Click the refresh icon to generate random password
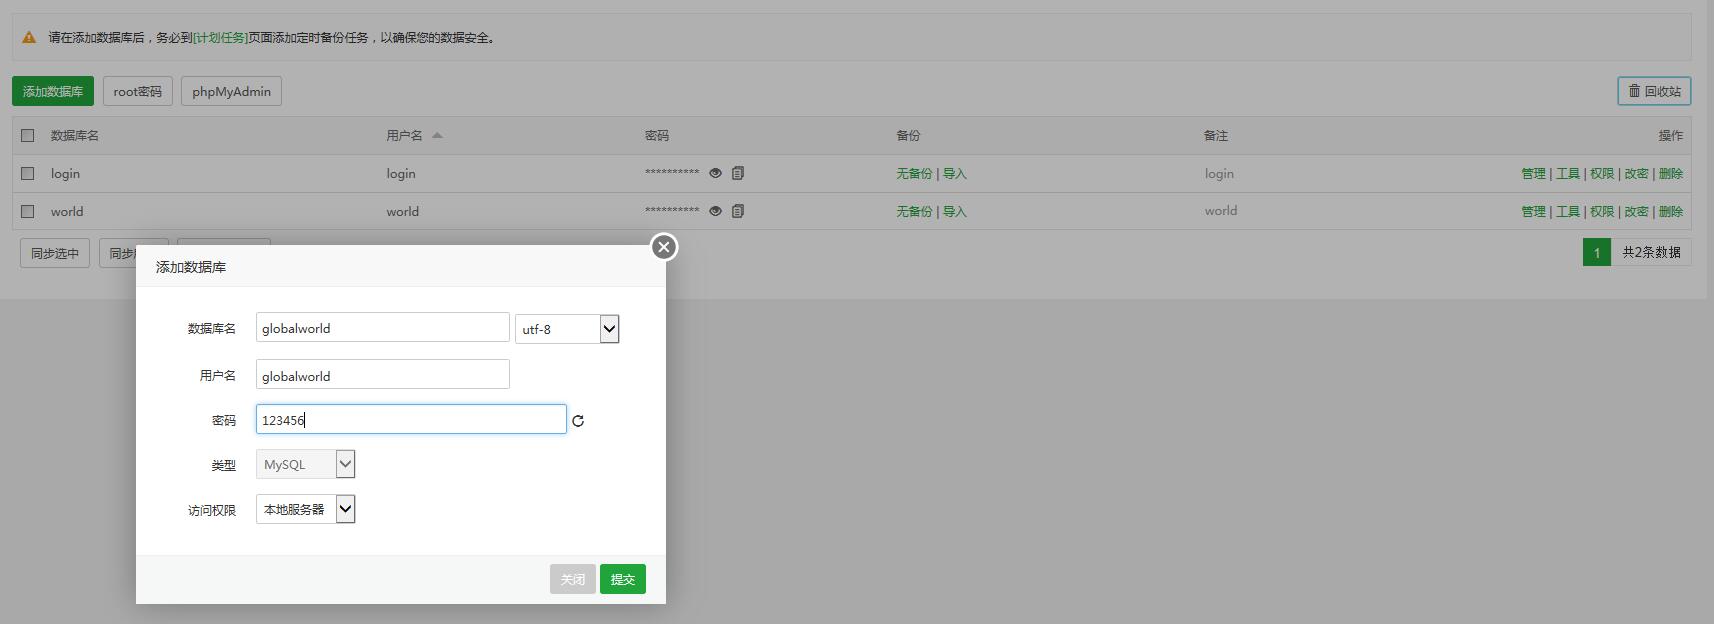1714x624 pixels. coord(578,421)
